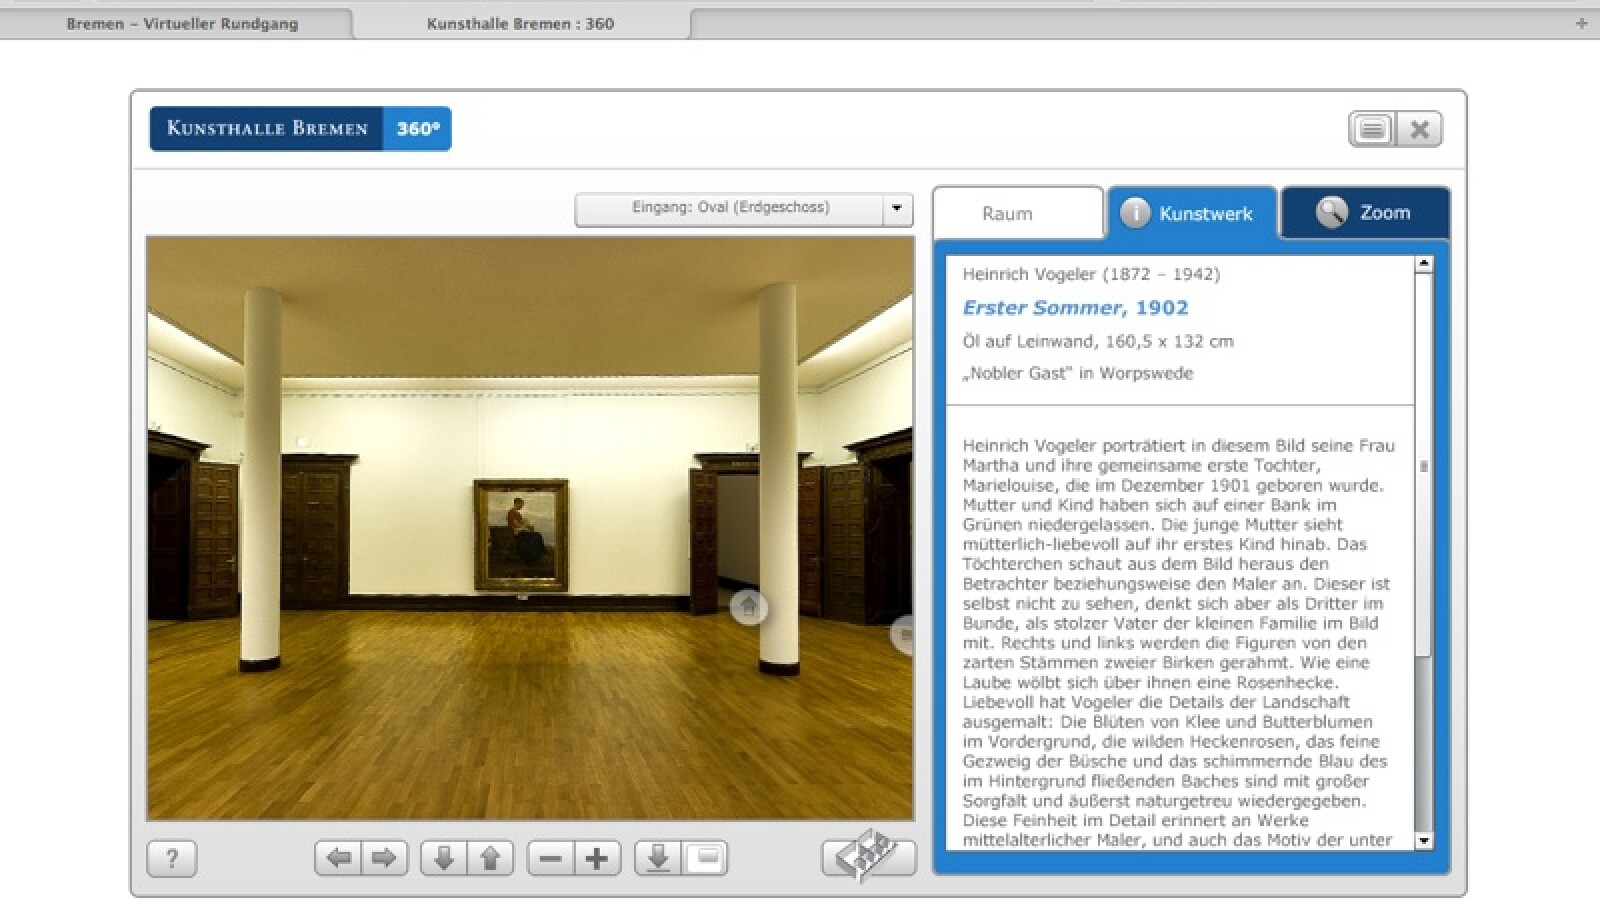Zoom in using the plus button
This screenshot has height=900, width=1600.
click(597, 858)
